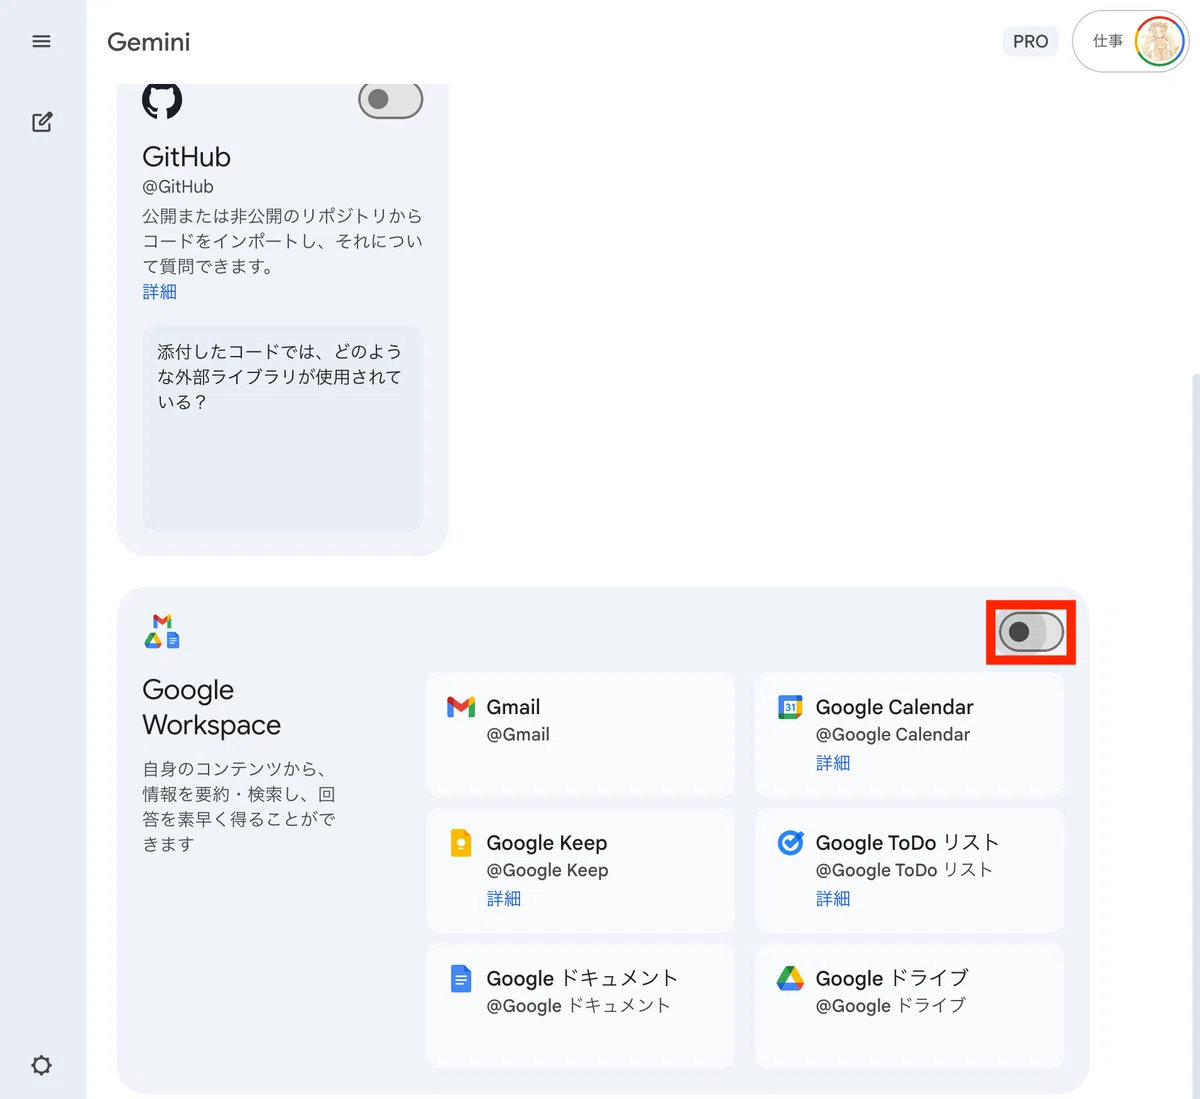Click the @Gmail handle text
Viewport: 1200px width, 1099px height.
pos(518,735)
